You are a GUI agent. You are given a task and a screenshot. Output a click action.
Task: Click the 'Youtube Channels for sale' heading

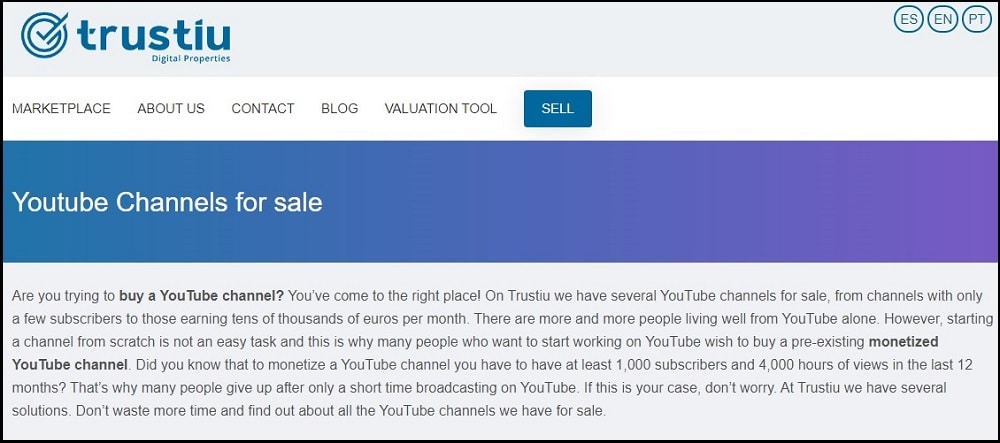coord(167,202)
